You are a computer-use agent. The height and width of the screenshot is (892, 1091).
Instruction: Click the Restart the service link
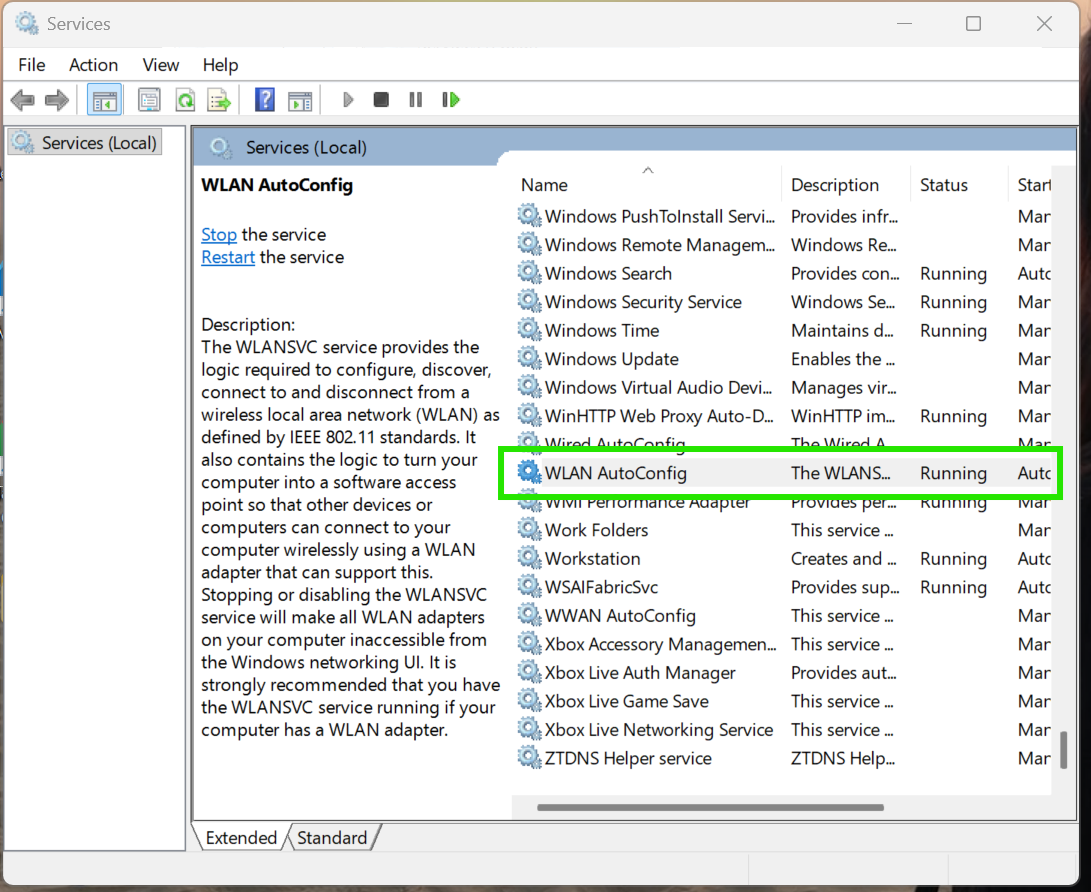228,257
